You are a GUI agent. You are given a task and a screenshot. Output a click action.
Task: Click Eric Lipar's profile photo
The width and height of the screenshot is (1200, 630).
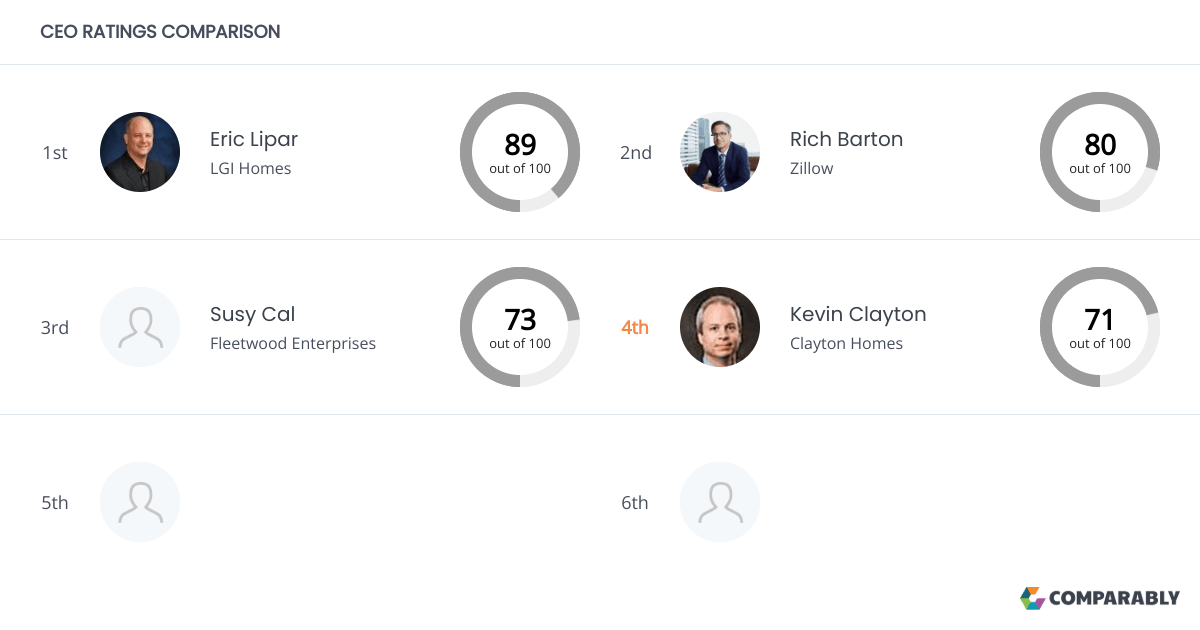140,152
